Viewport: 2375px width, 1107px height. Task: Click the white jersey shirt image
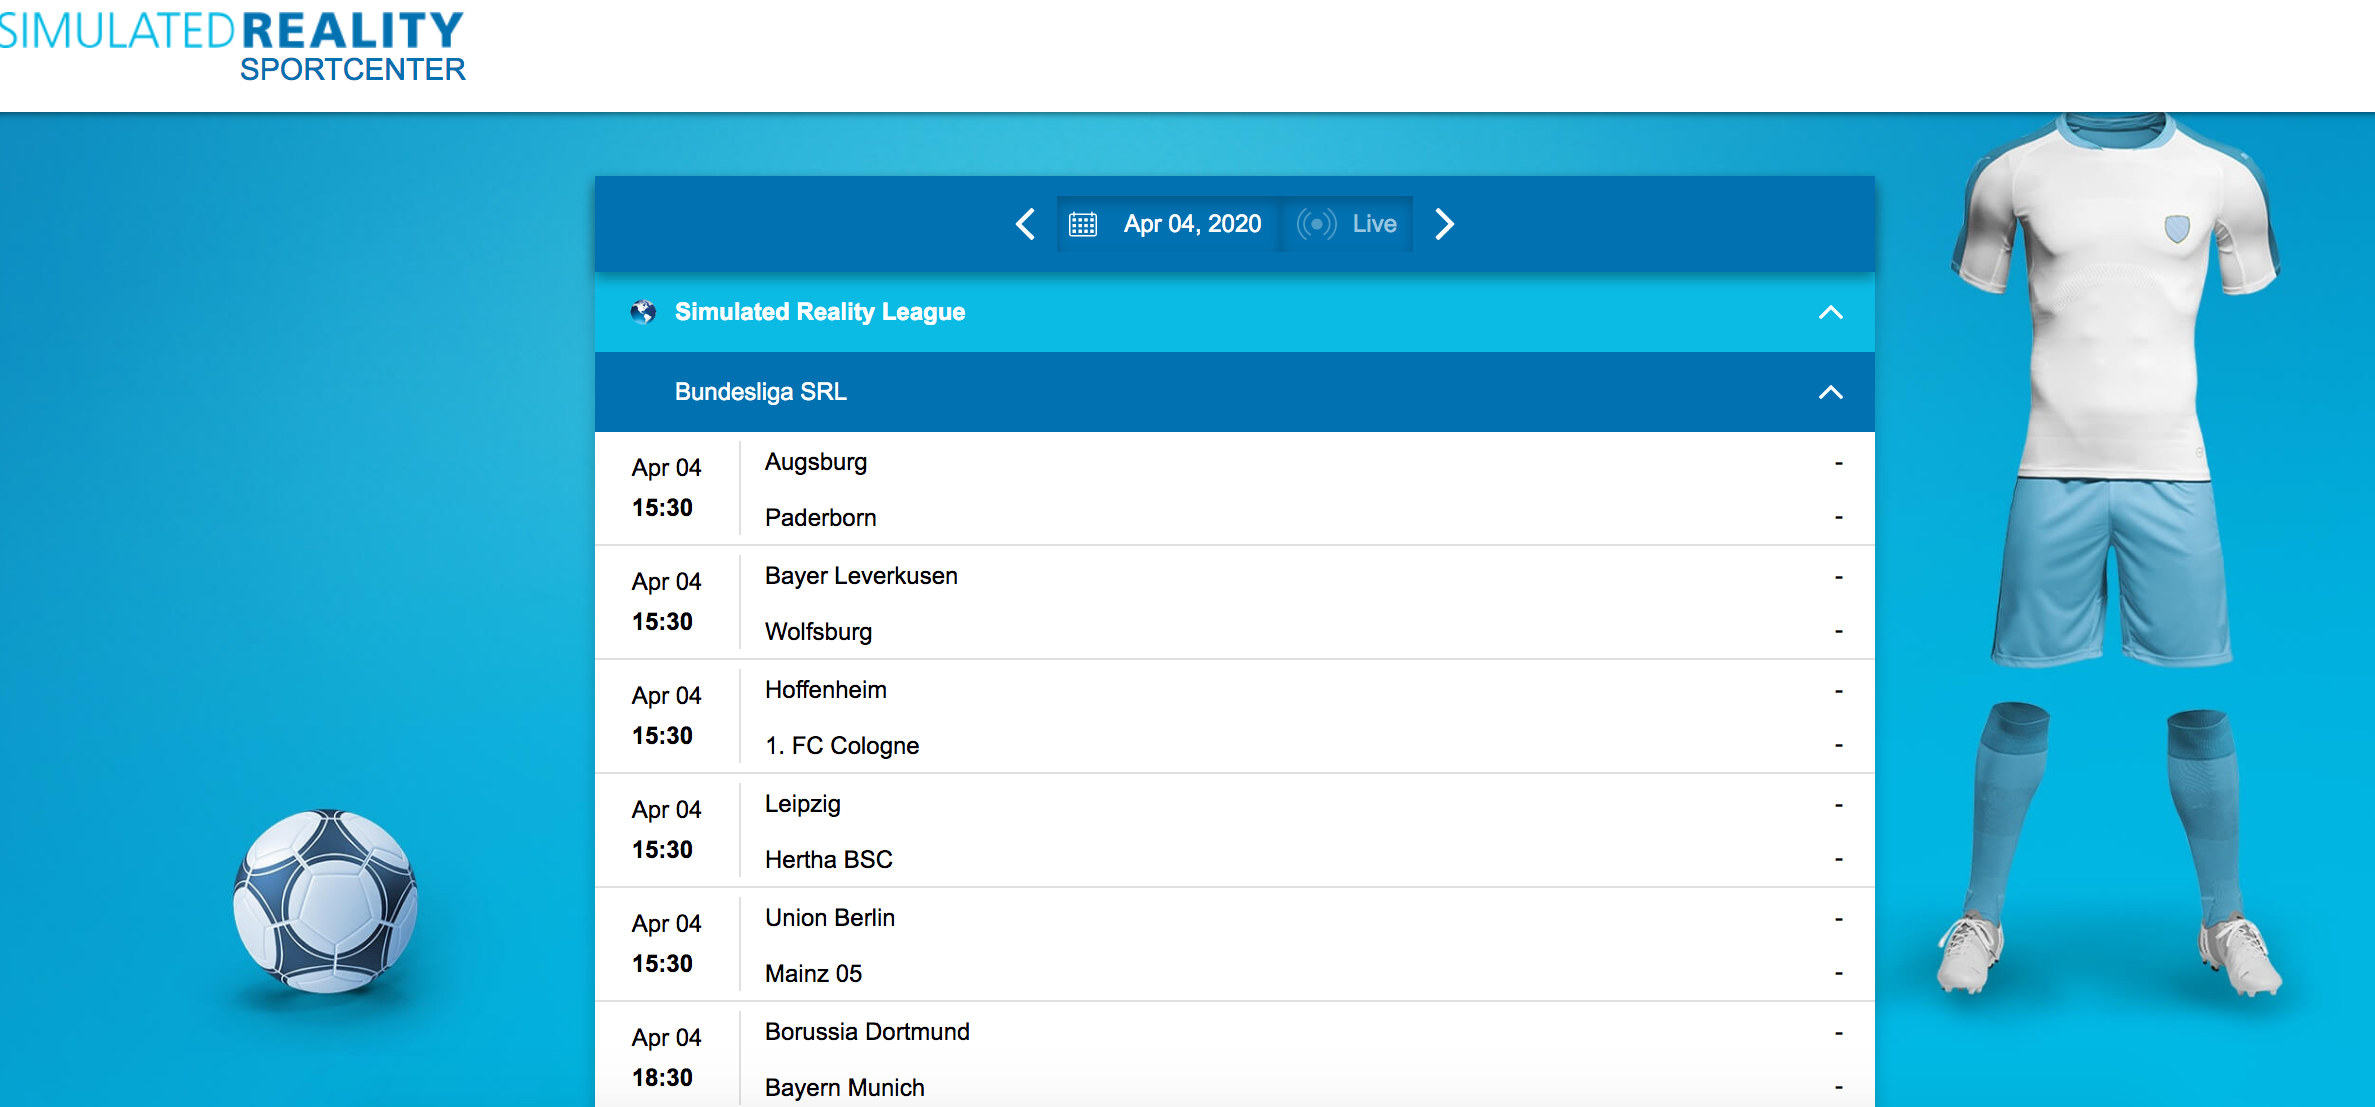pyautogui.click(x=2113, y=300)
